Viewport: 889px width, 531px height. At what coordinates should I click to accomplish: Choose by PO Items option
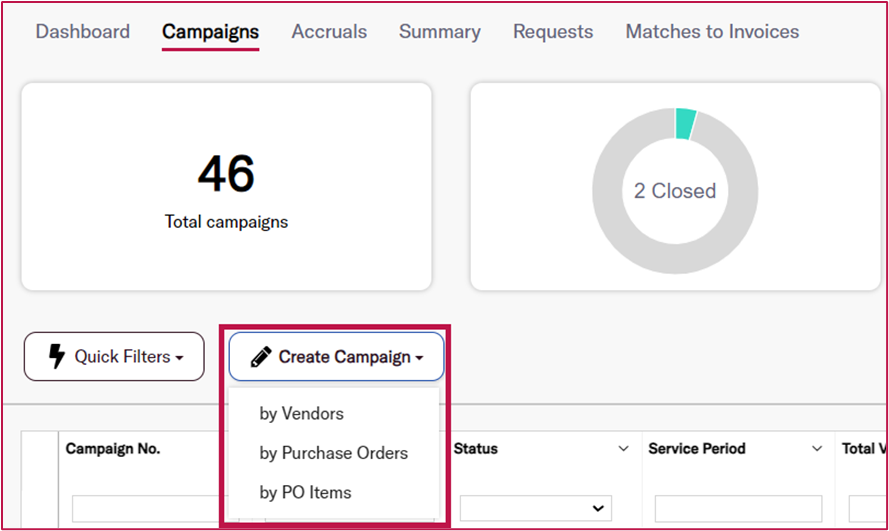(306, 492)
